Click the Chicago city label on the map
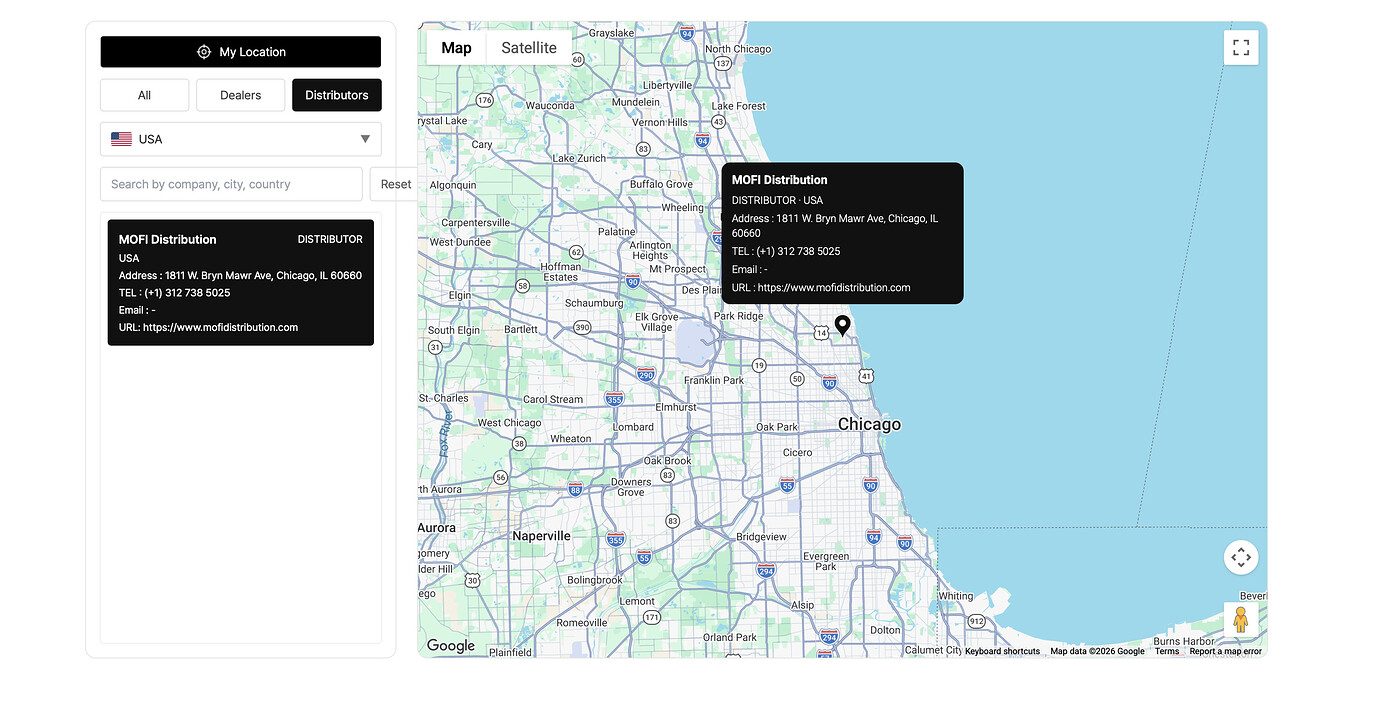1380x706 pixels. (x=869, y=424)
